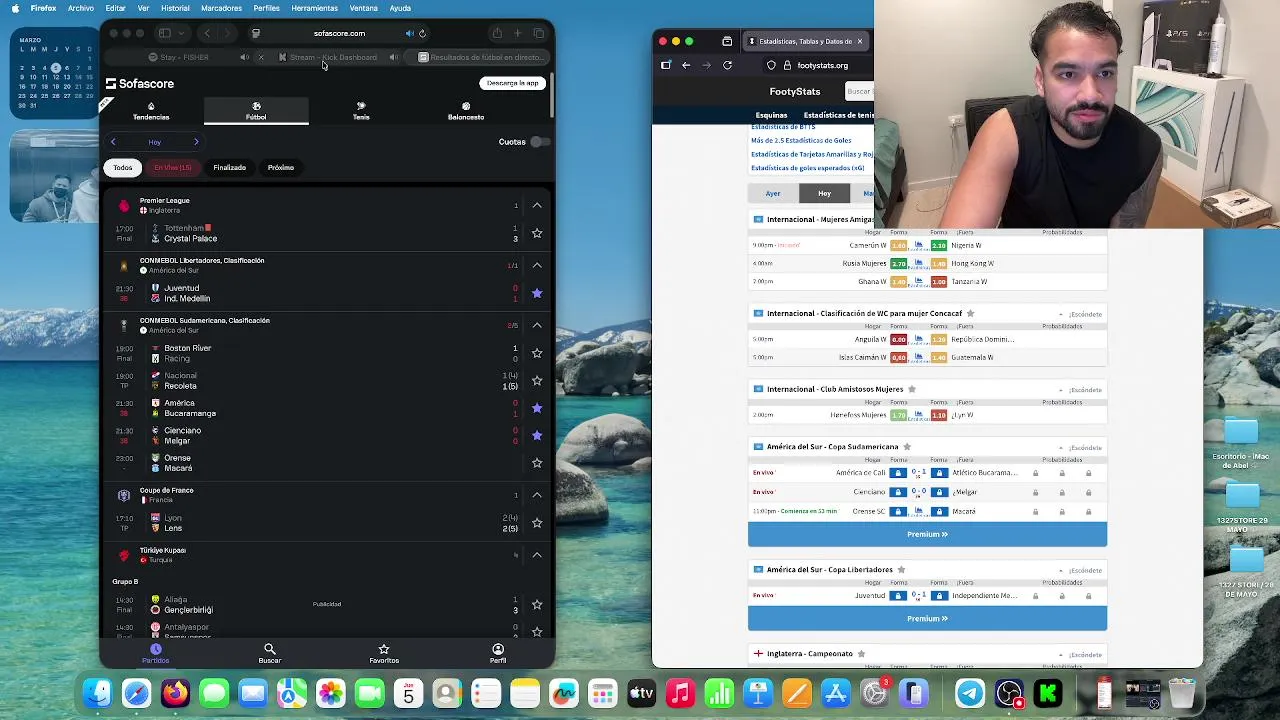Filter matches by Próximo
The width and height of the screenshot is (1280, 720).
281,168
